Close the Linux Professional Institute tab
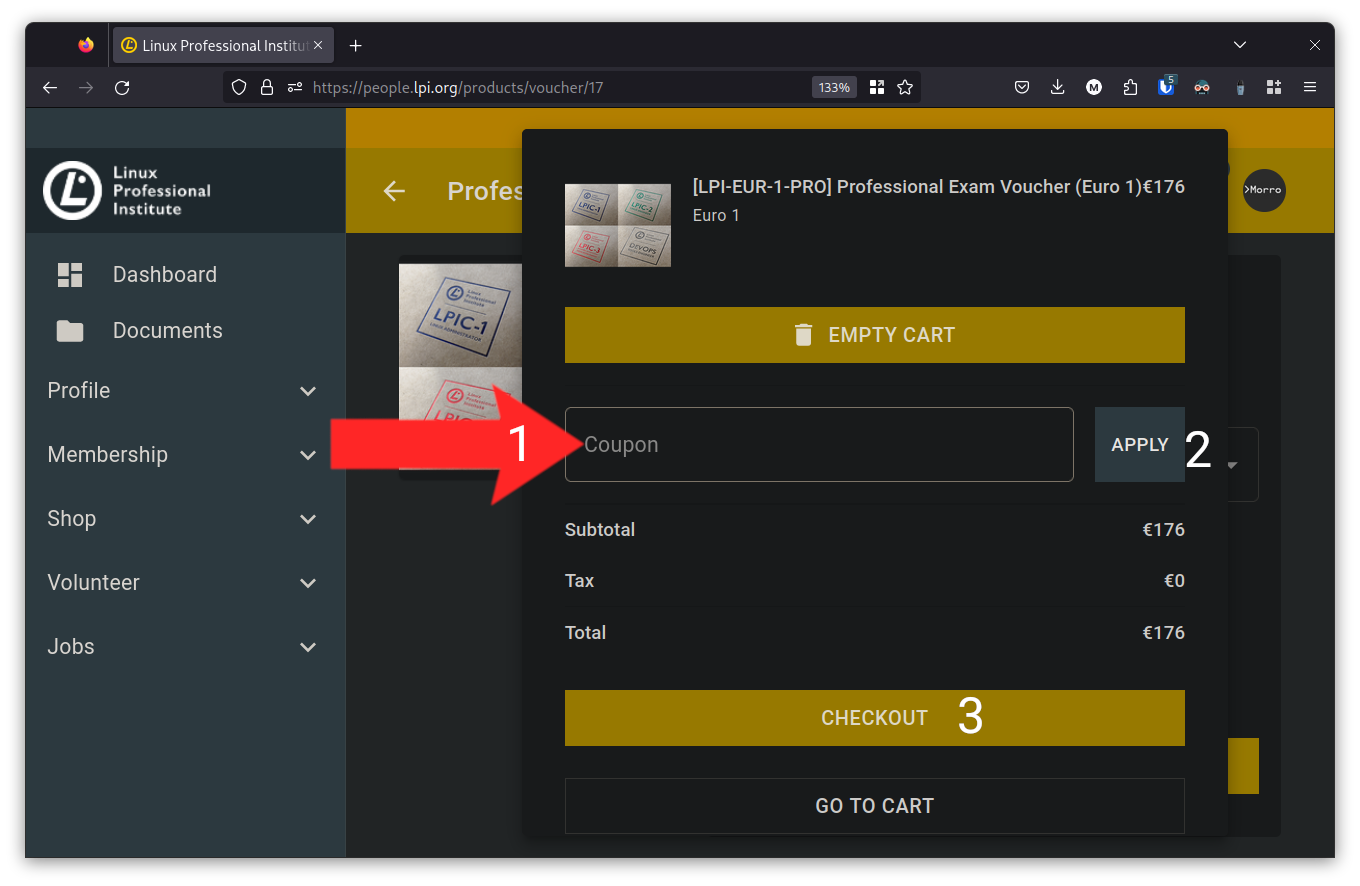The width and height of the screenshot is (1360, 886). click(x=319, y=45)
